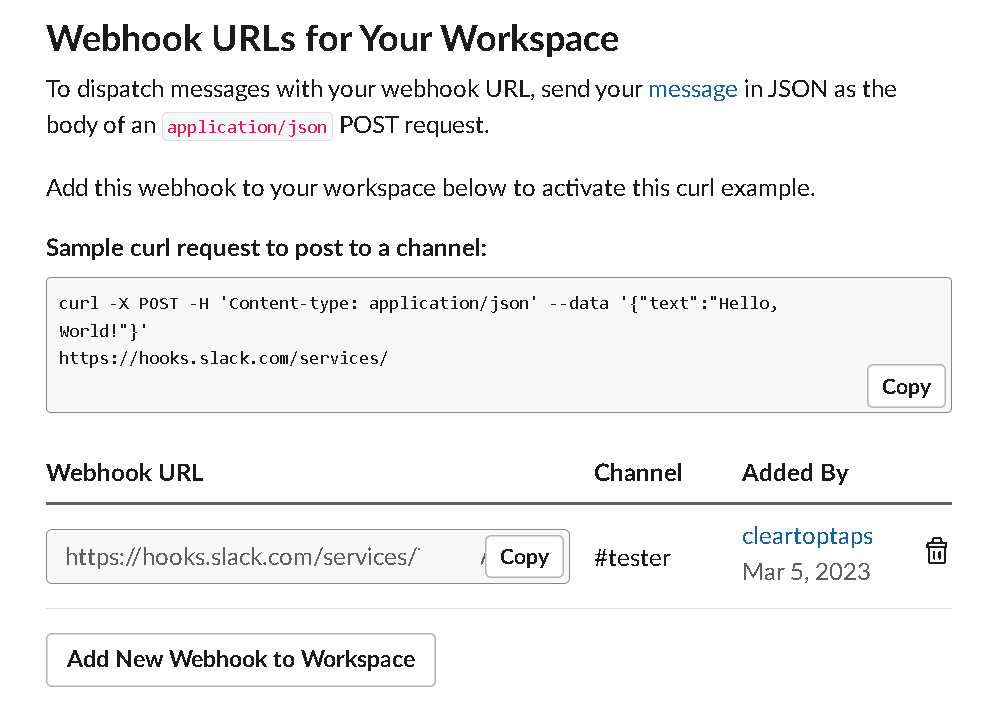Click the "Add this webhook" instruction paragraph
This screenshot has height=726, width=994.
point(430,188)
